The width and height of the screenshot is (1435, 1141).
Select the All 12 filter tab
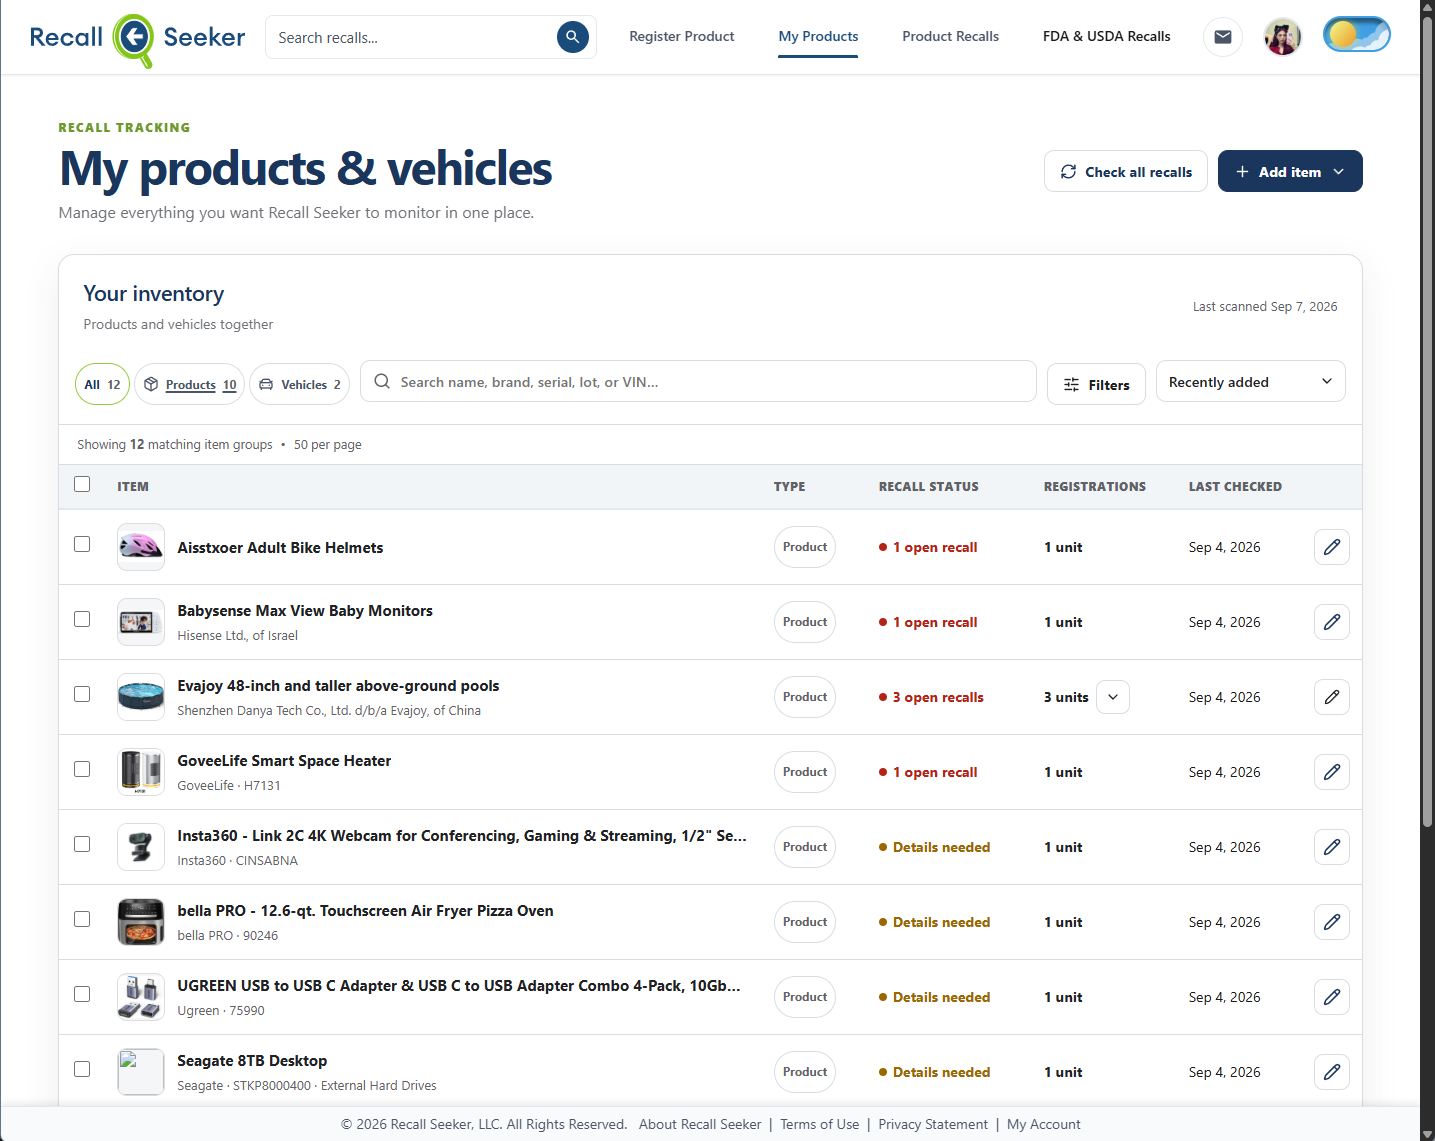click(x=102, y=384)
